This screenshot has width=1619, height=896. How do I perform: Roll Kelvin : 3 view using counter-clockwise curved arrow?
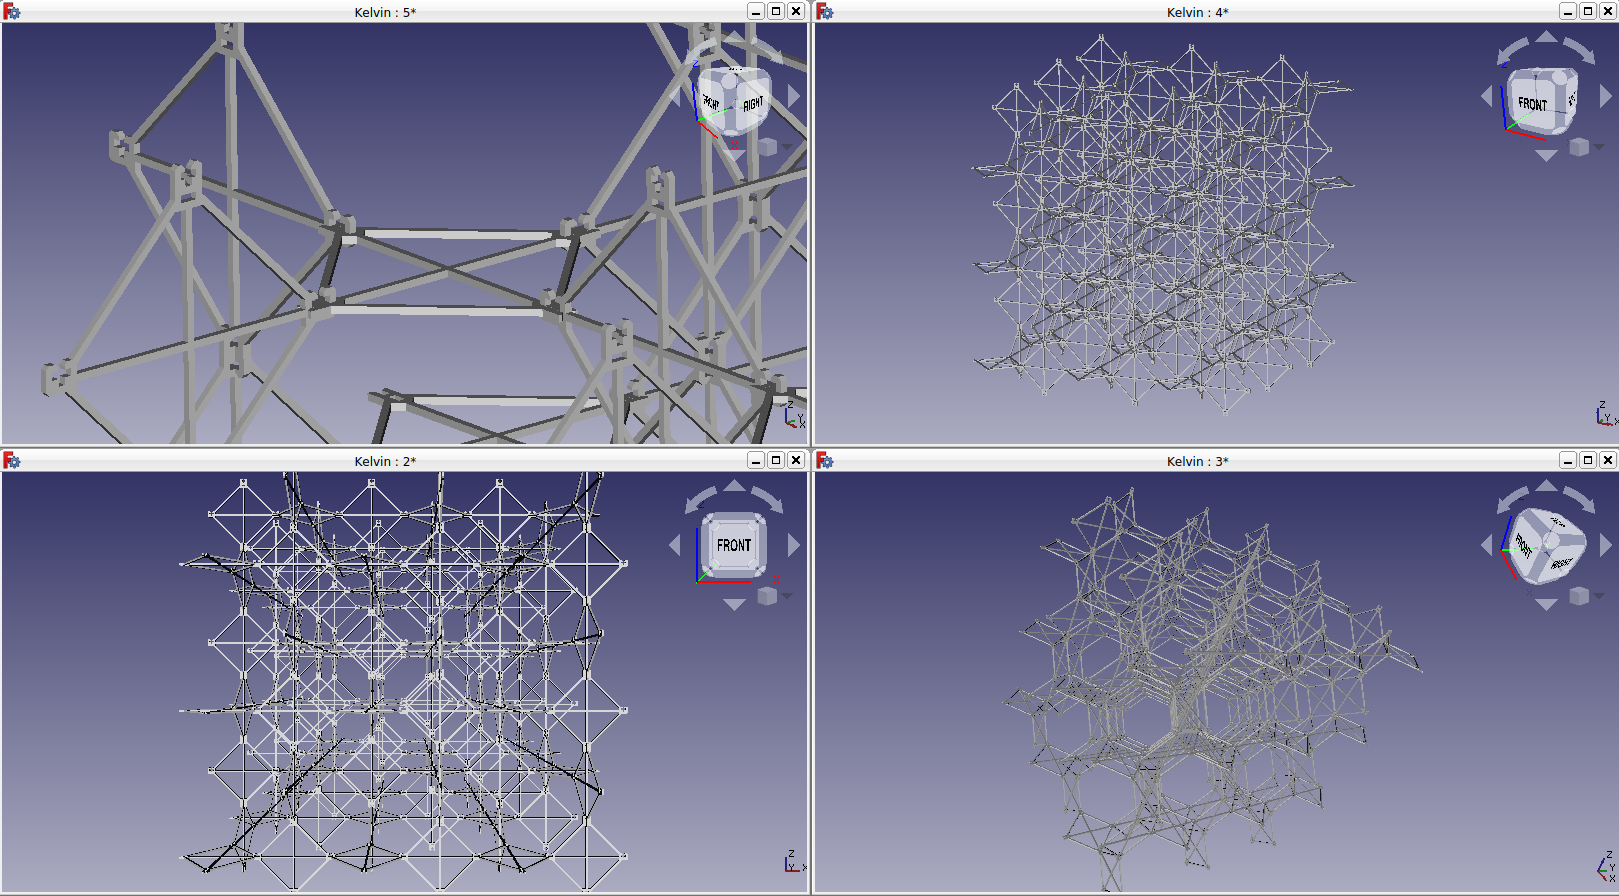(1512, 498)
